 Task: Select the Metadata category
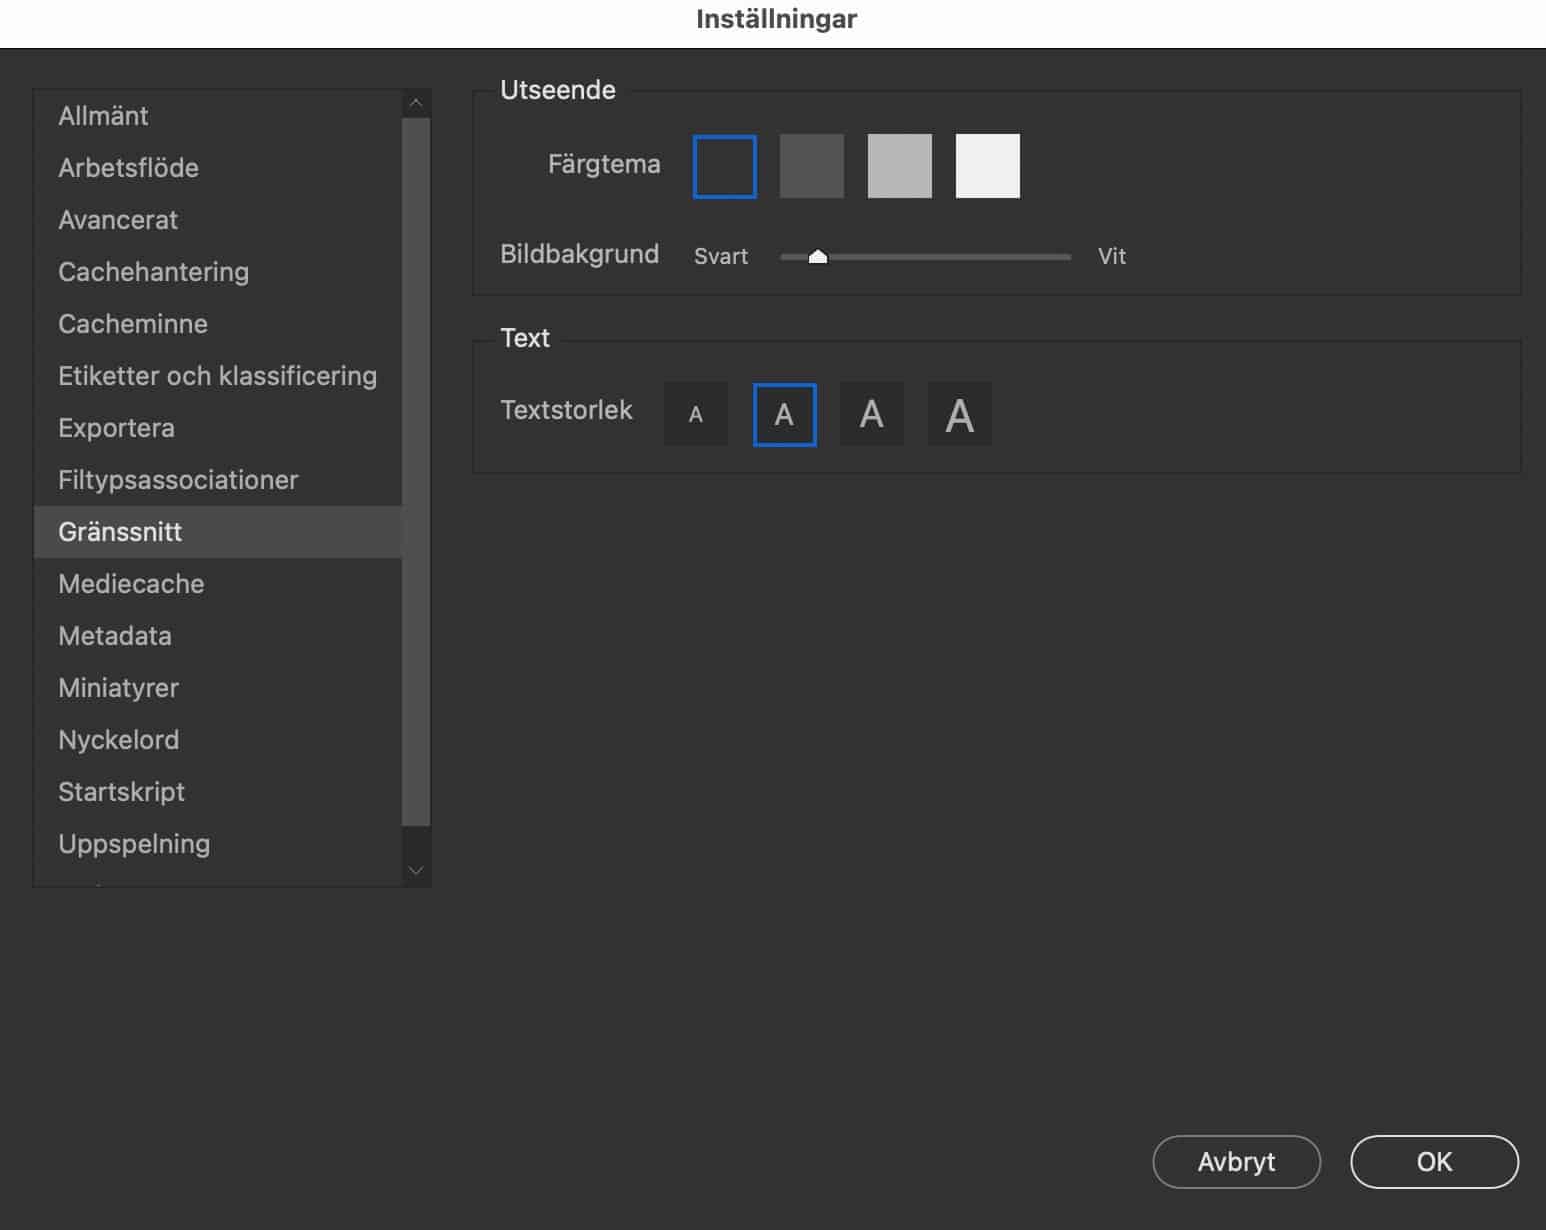[114, 636]
